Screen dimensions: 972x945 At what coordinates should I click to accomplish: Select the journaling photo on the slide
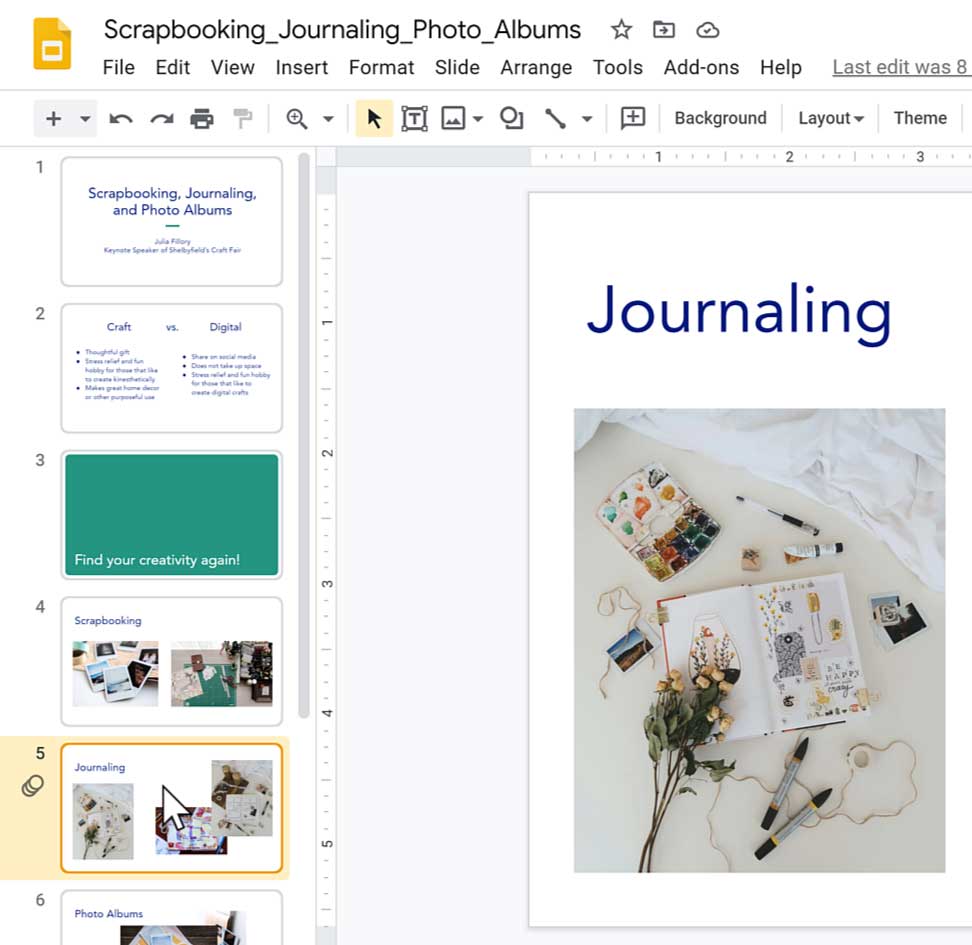[759, 640]
